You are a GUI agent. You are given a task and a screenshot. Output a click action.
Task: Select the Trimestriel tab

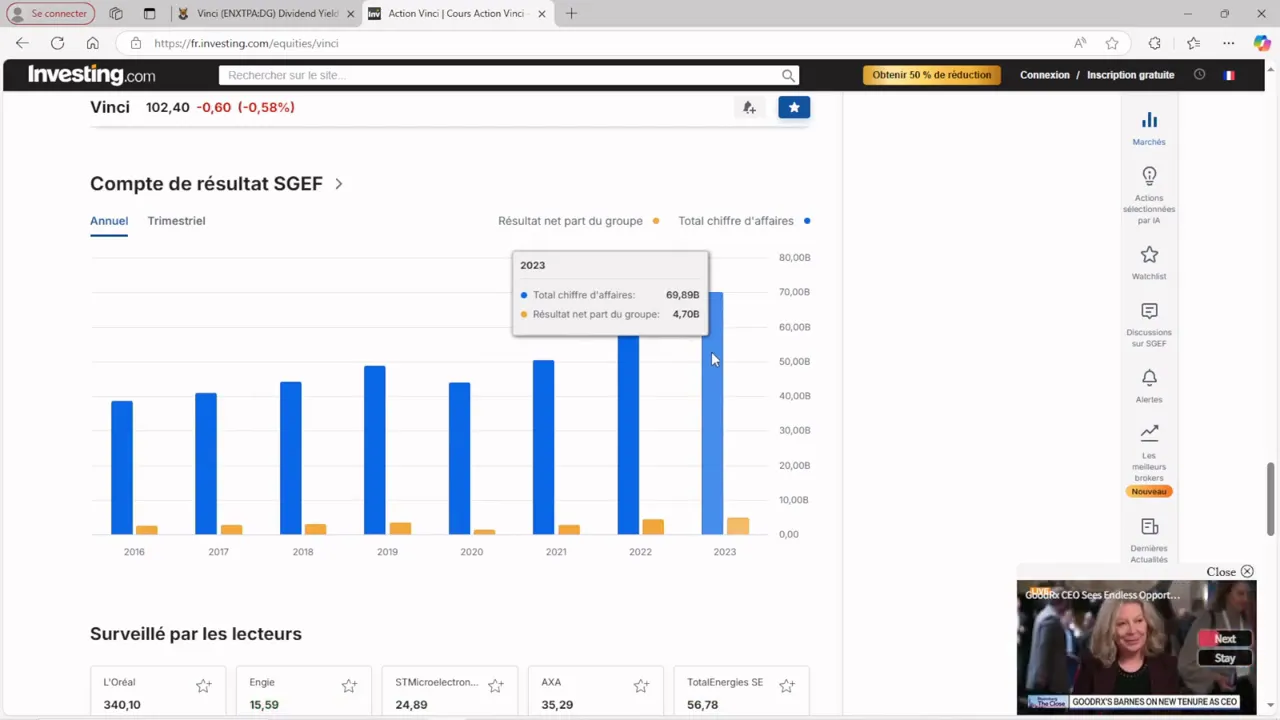tap(176, 221)
